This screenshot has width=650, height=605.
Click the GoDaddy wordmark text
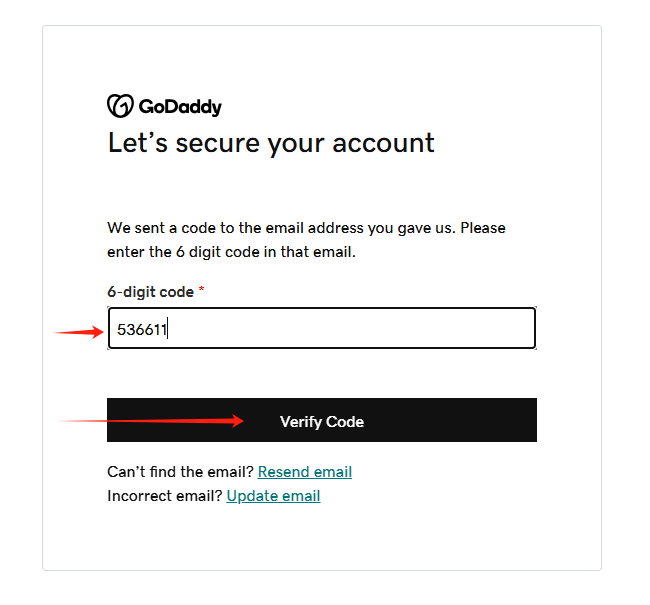[x=180, y=107]
